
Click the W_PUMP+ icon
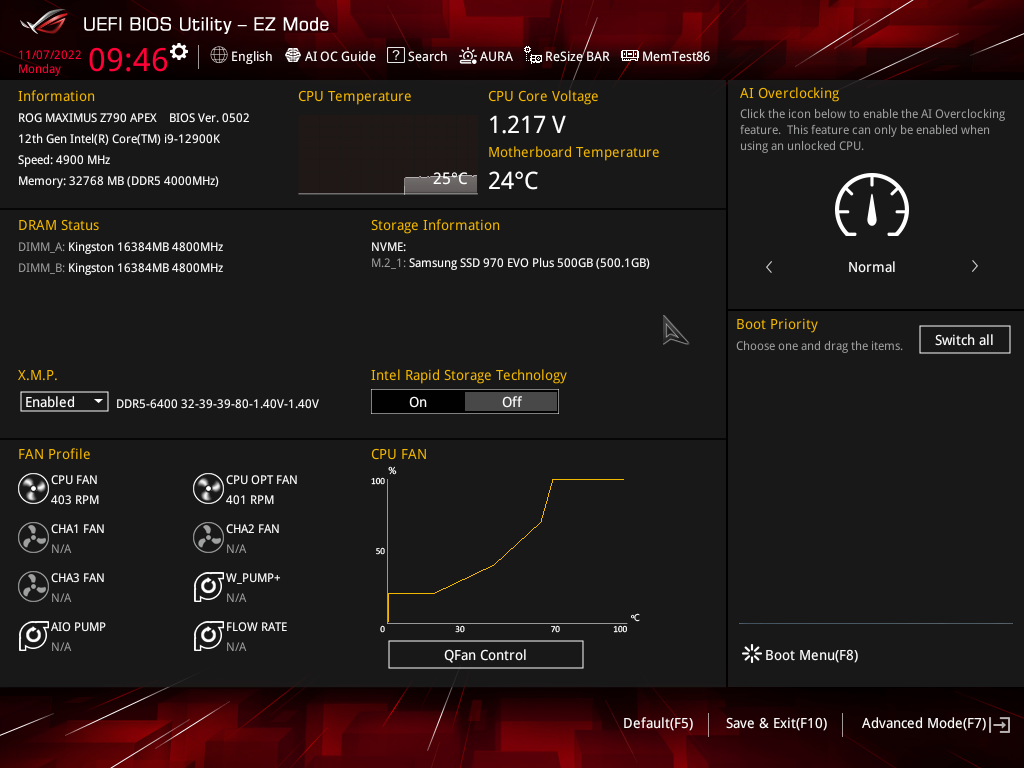pos(208,587)
